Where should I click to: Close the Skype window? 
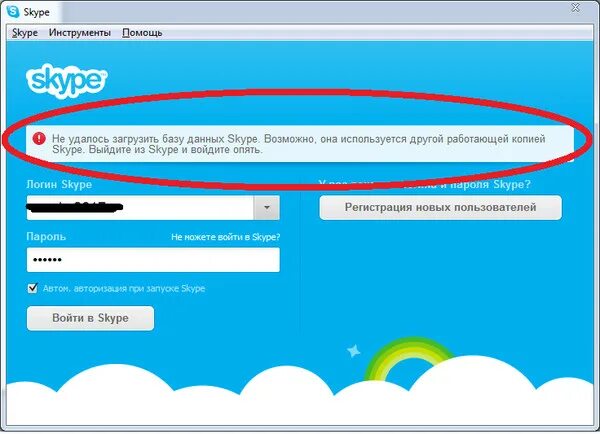pyautogui.click(x=575, y=7)
